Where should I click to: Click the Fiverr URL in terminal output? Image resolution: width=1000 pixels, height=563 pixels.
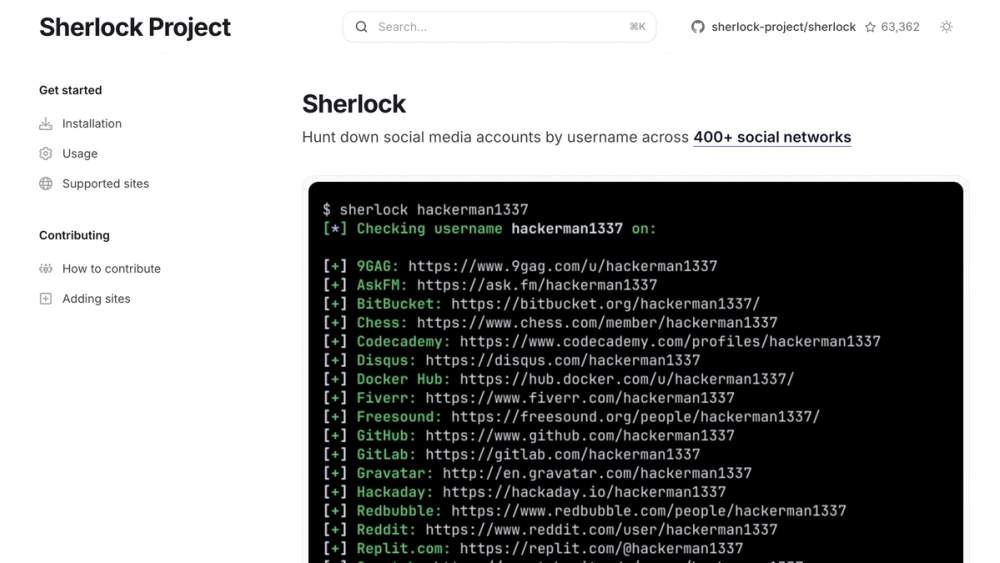click(x=580, y=398)
